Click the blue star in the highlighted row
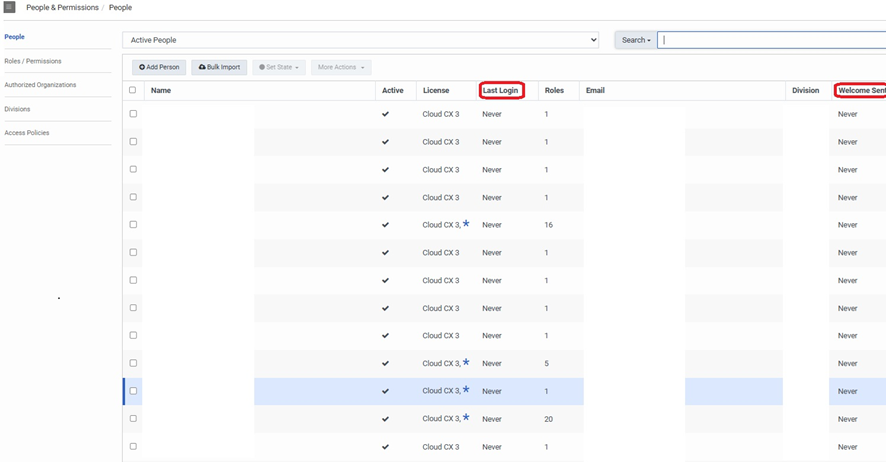886x462 pixels. point(466,390)
